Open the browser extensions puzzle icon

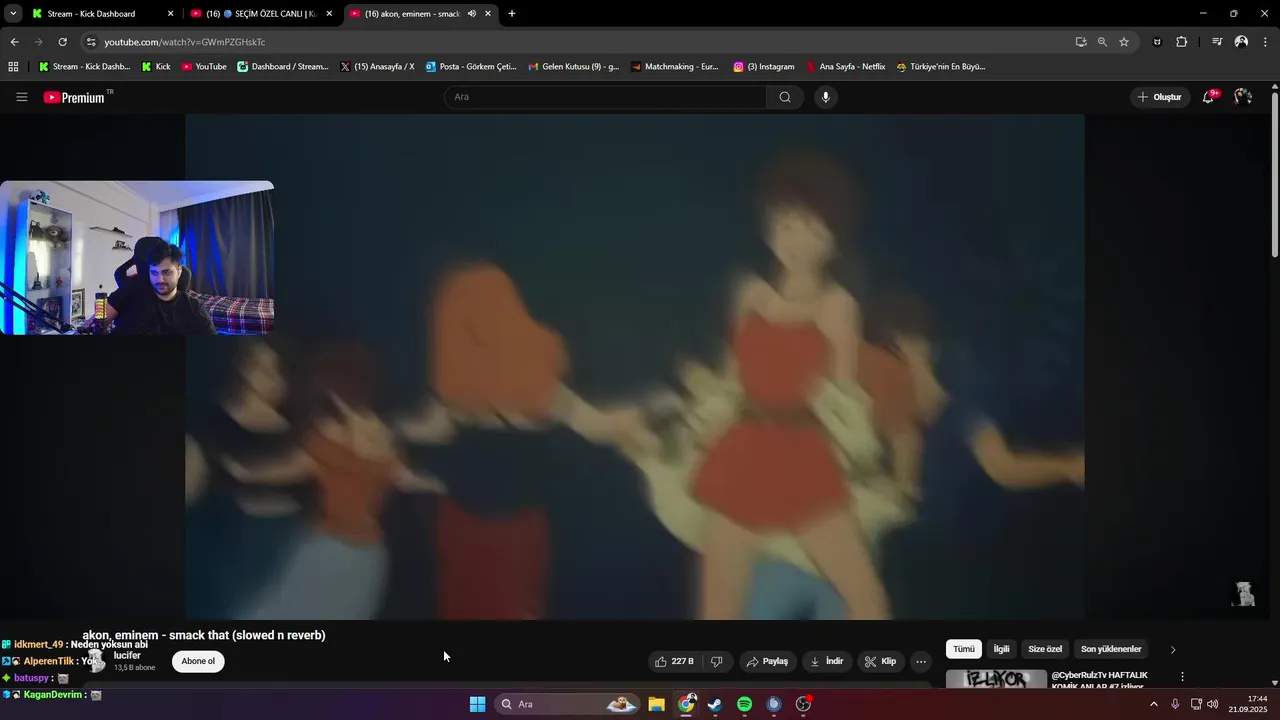[x=1182, y=42]
